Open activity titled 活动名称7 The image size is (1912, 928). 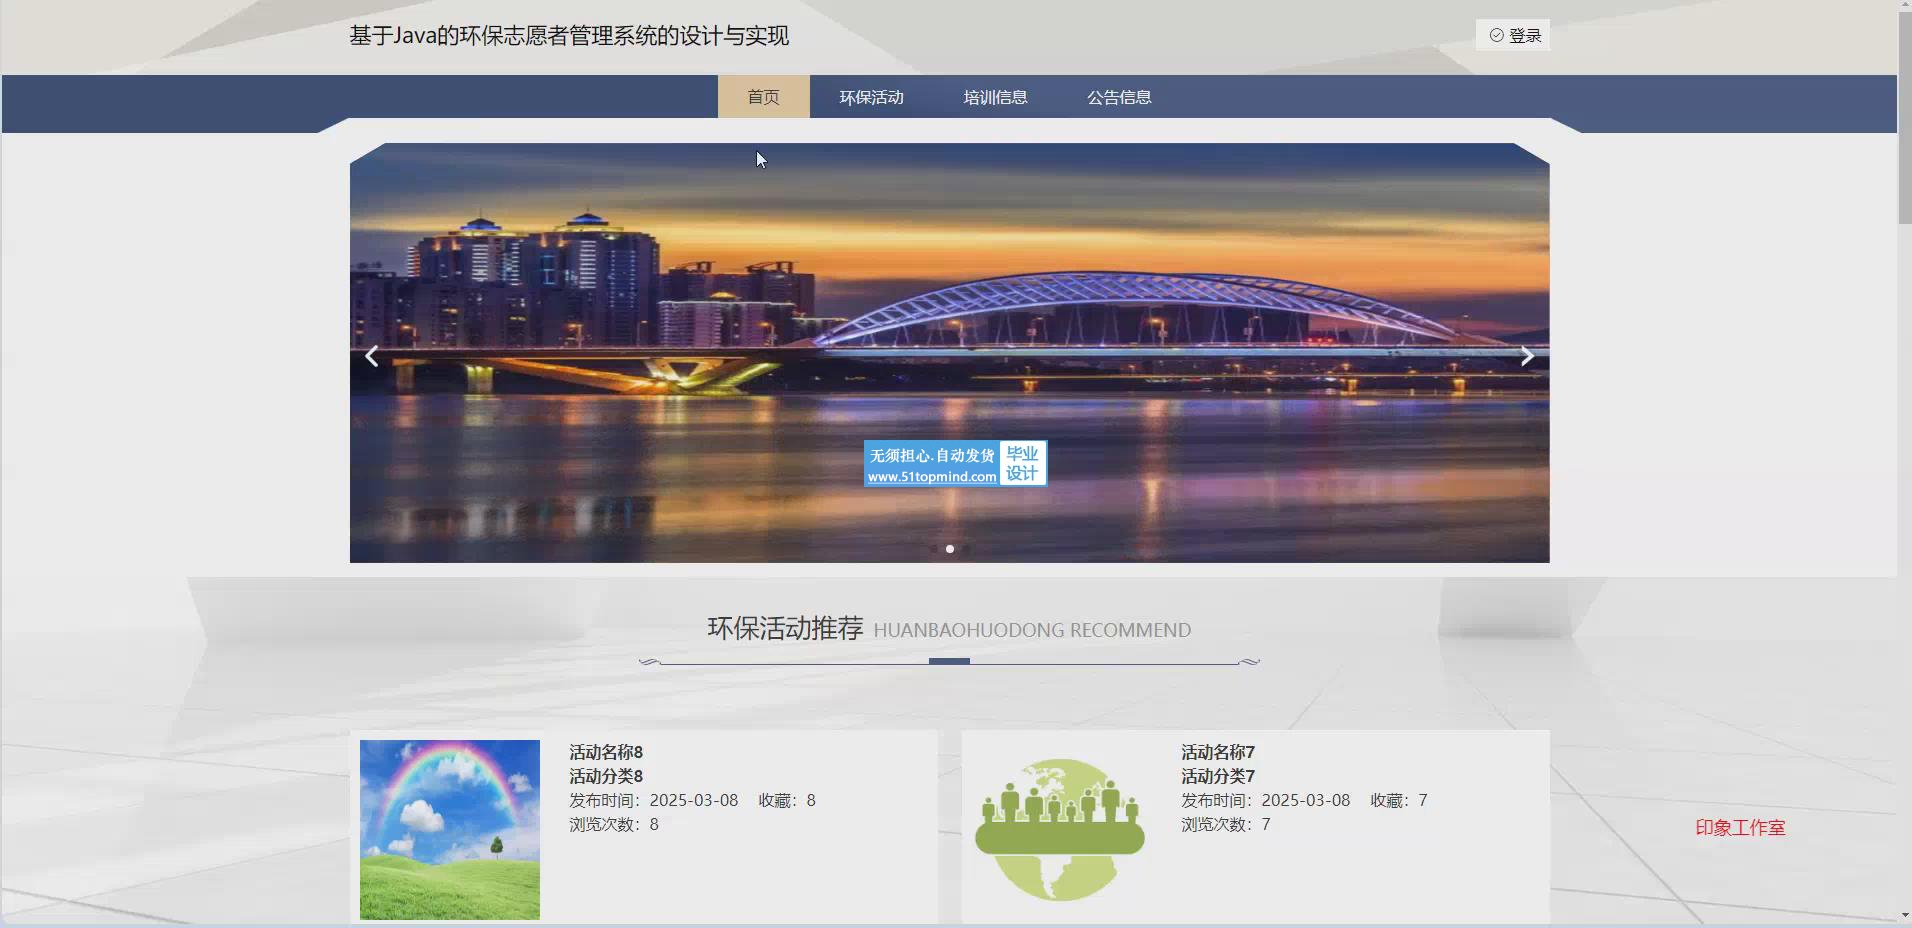click(1217, 752)
